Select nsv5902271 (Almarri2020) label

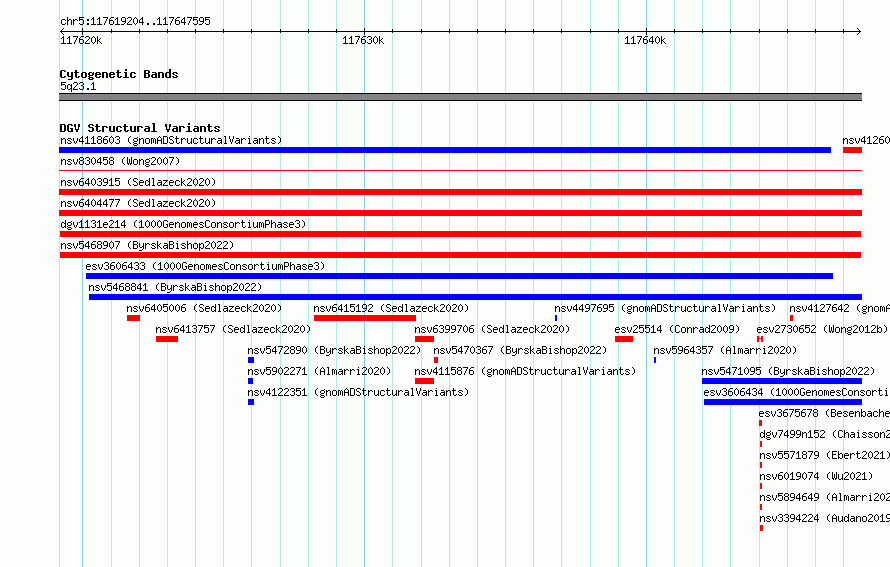point(319,371)
